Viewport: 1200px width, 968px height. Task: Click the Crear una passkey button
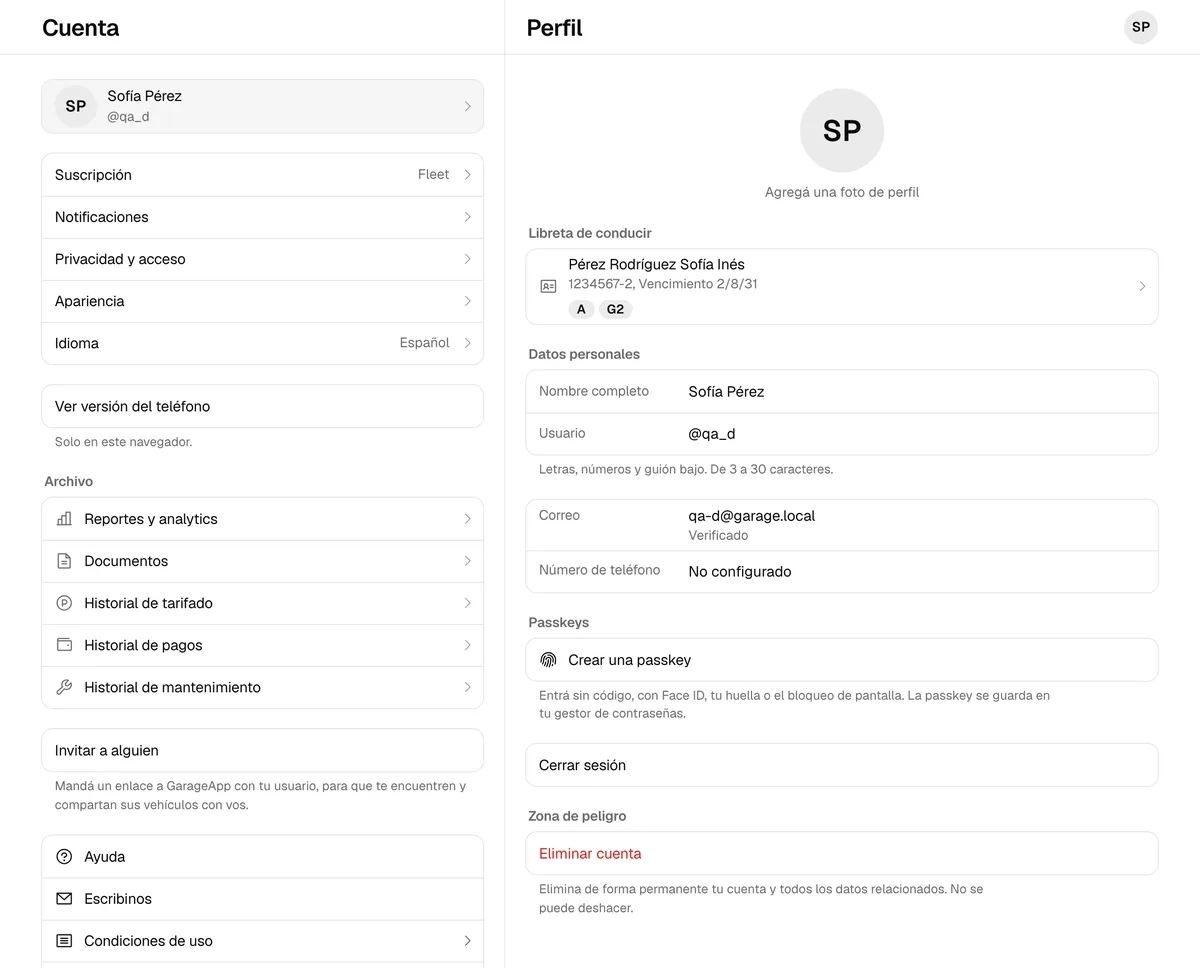(x=842, y=660)
